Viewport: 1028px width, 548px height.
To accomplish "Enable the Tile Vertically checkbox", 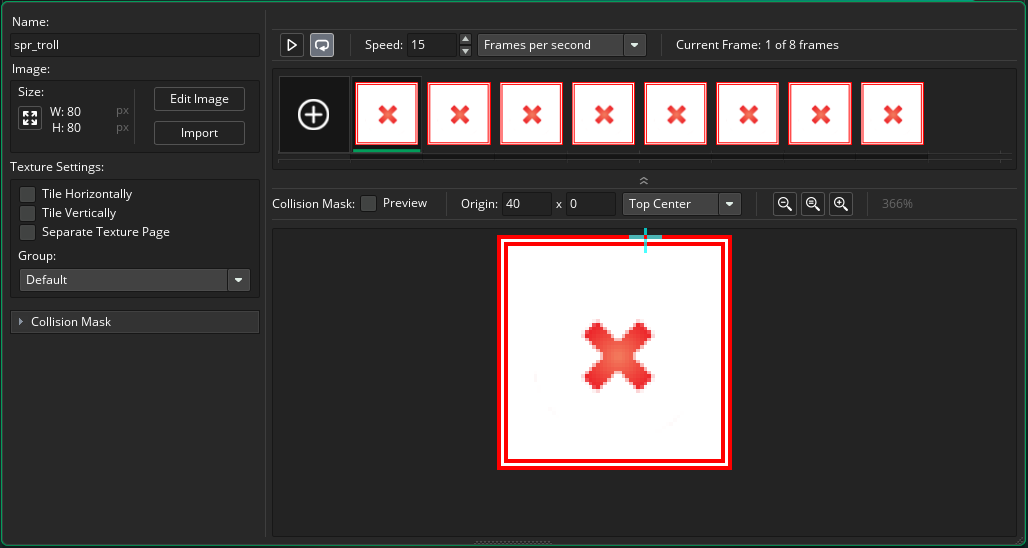I will 28,213.
